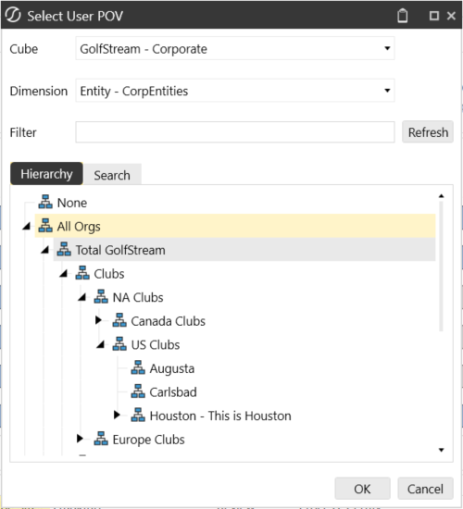Expand the Houston tree node
Image resolution: width=463 pixels, height=509 pixels.
tap(117, 415)
